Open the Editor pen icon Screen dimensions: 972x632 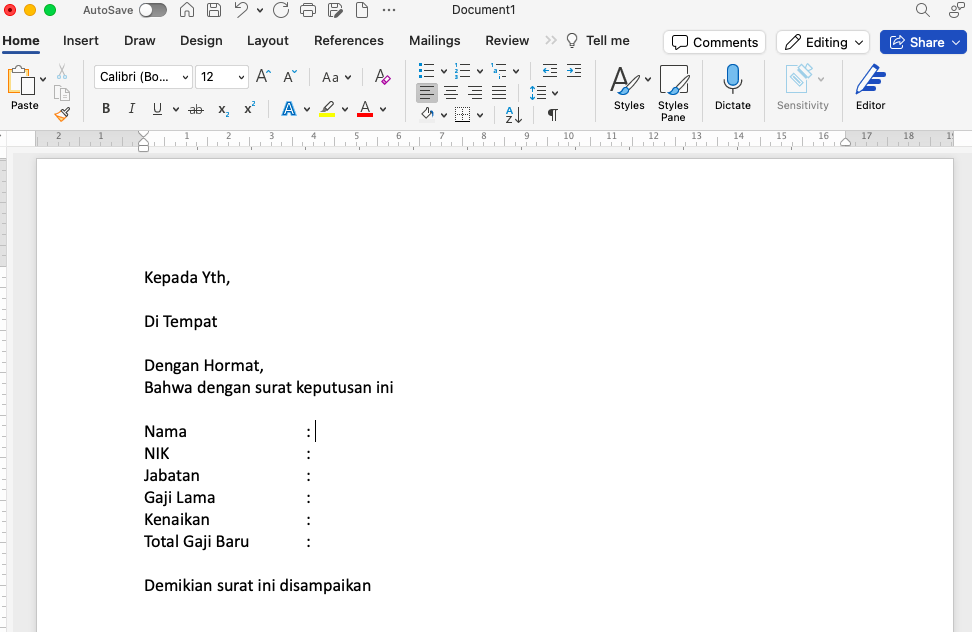pos(870,88)
